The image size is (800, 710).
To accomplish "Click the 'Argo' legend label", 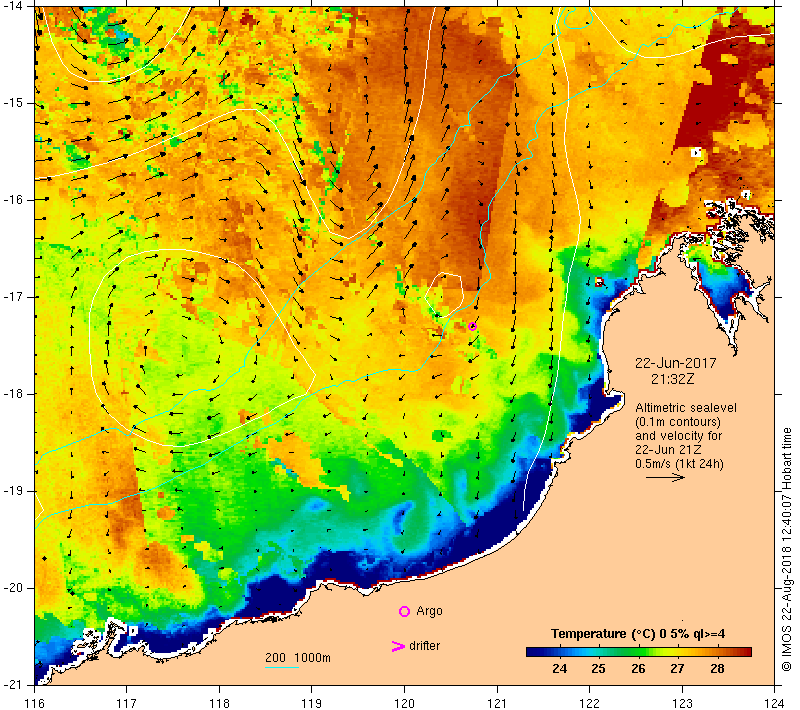I will 429,611.
